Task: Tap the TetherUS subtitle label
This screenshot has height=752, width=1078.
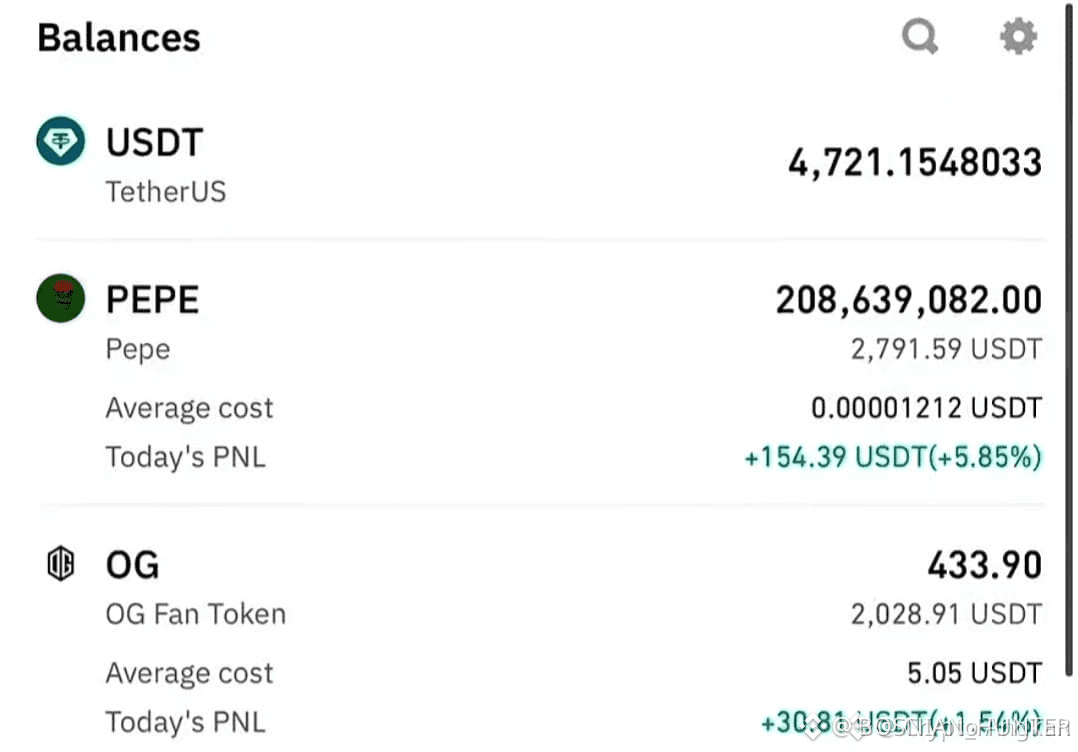Action: point(166,191)
